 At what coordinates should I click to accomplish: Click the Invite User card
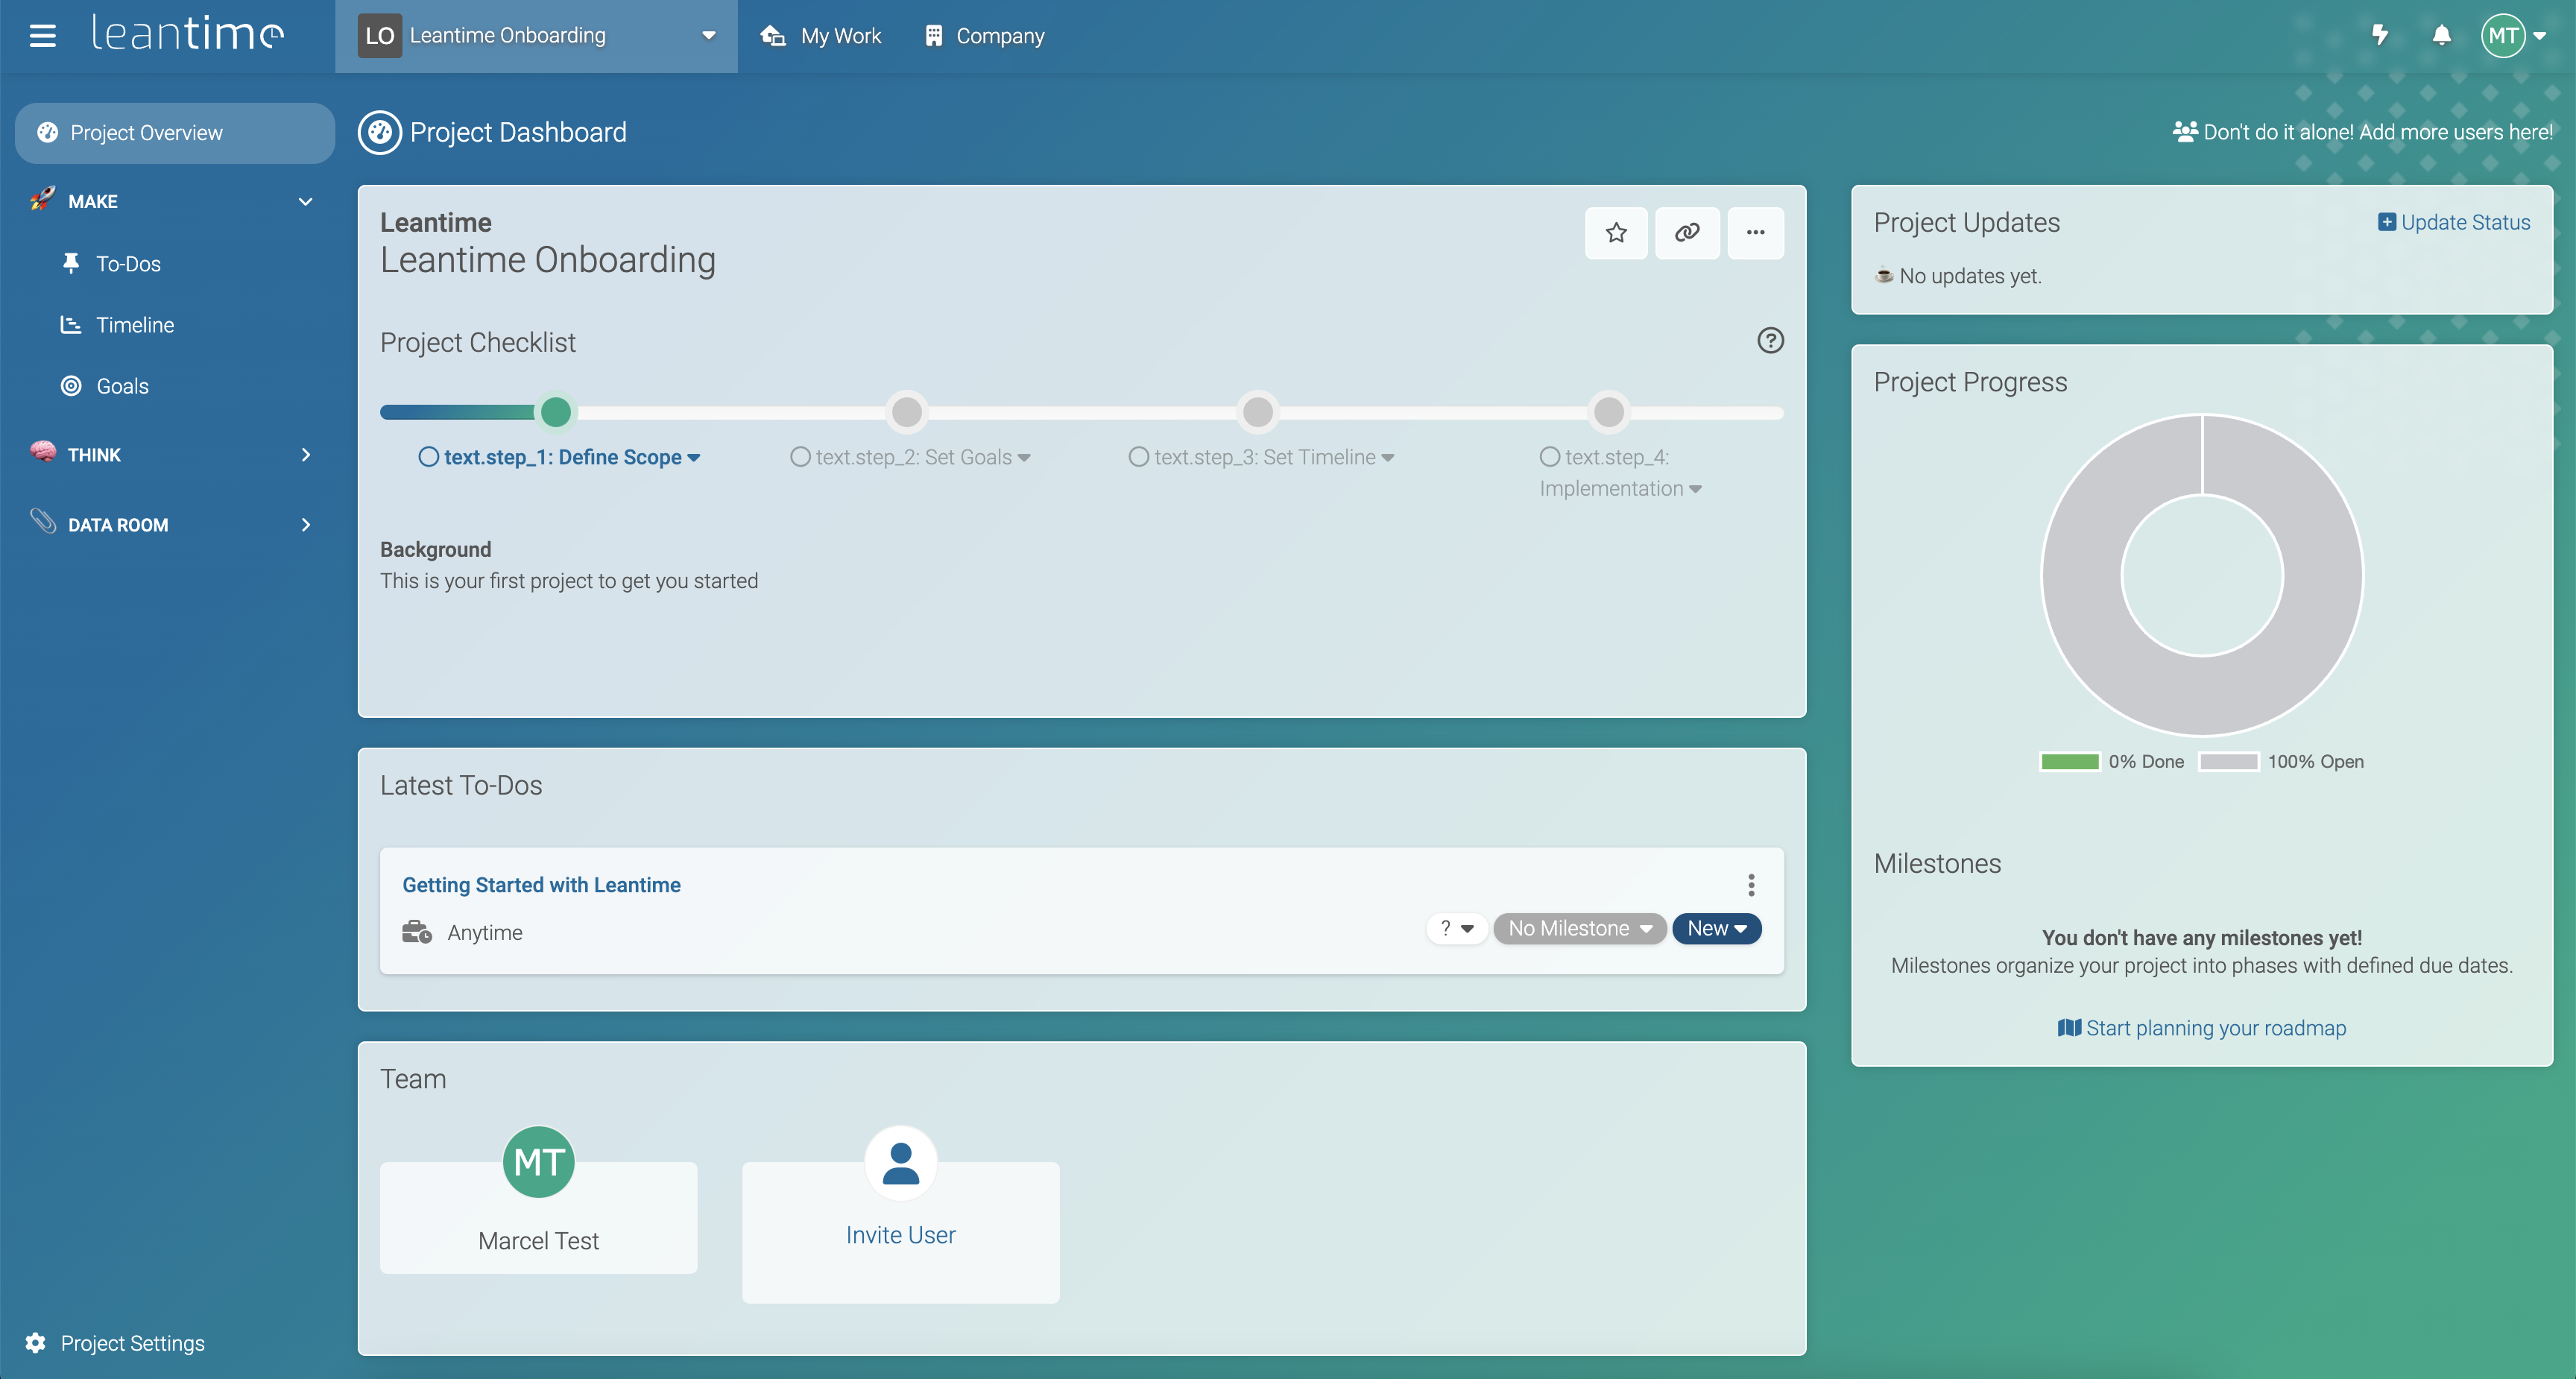(900, 1232)
